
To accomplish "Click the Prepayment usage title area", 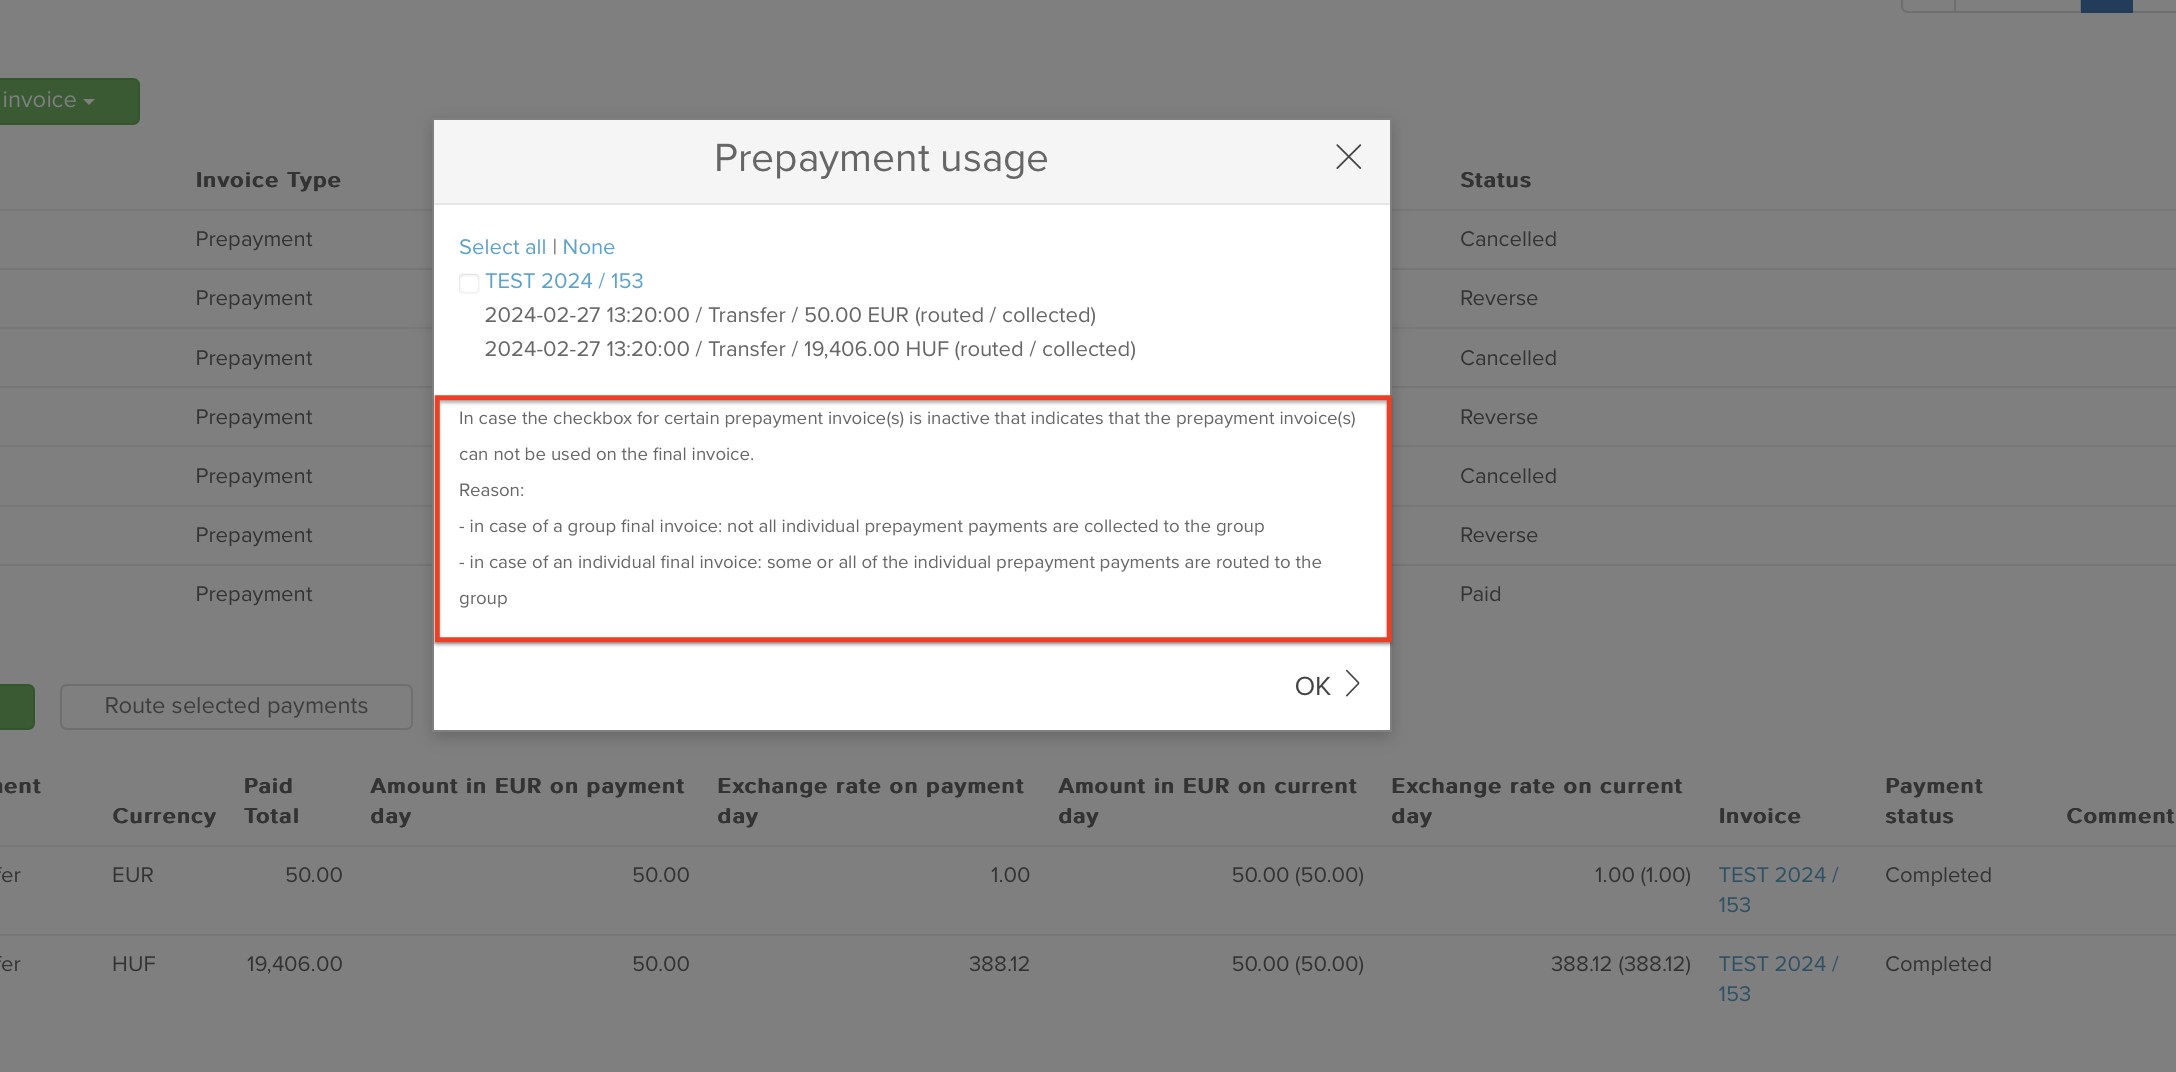I will [x=880, y=158].
